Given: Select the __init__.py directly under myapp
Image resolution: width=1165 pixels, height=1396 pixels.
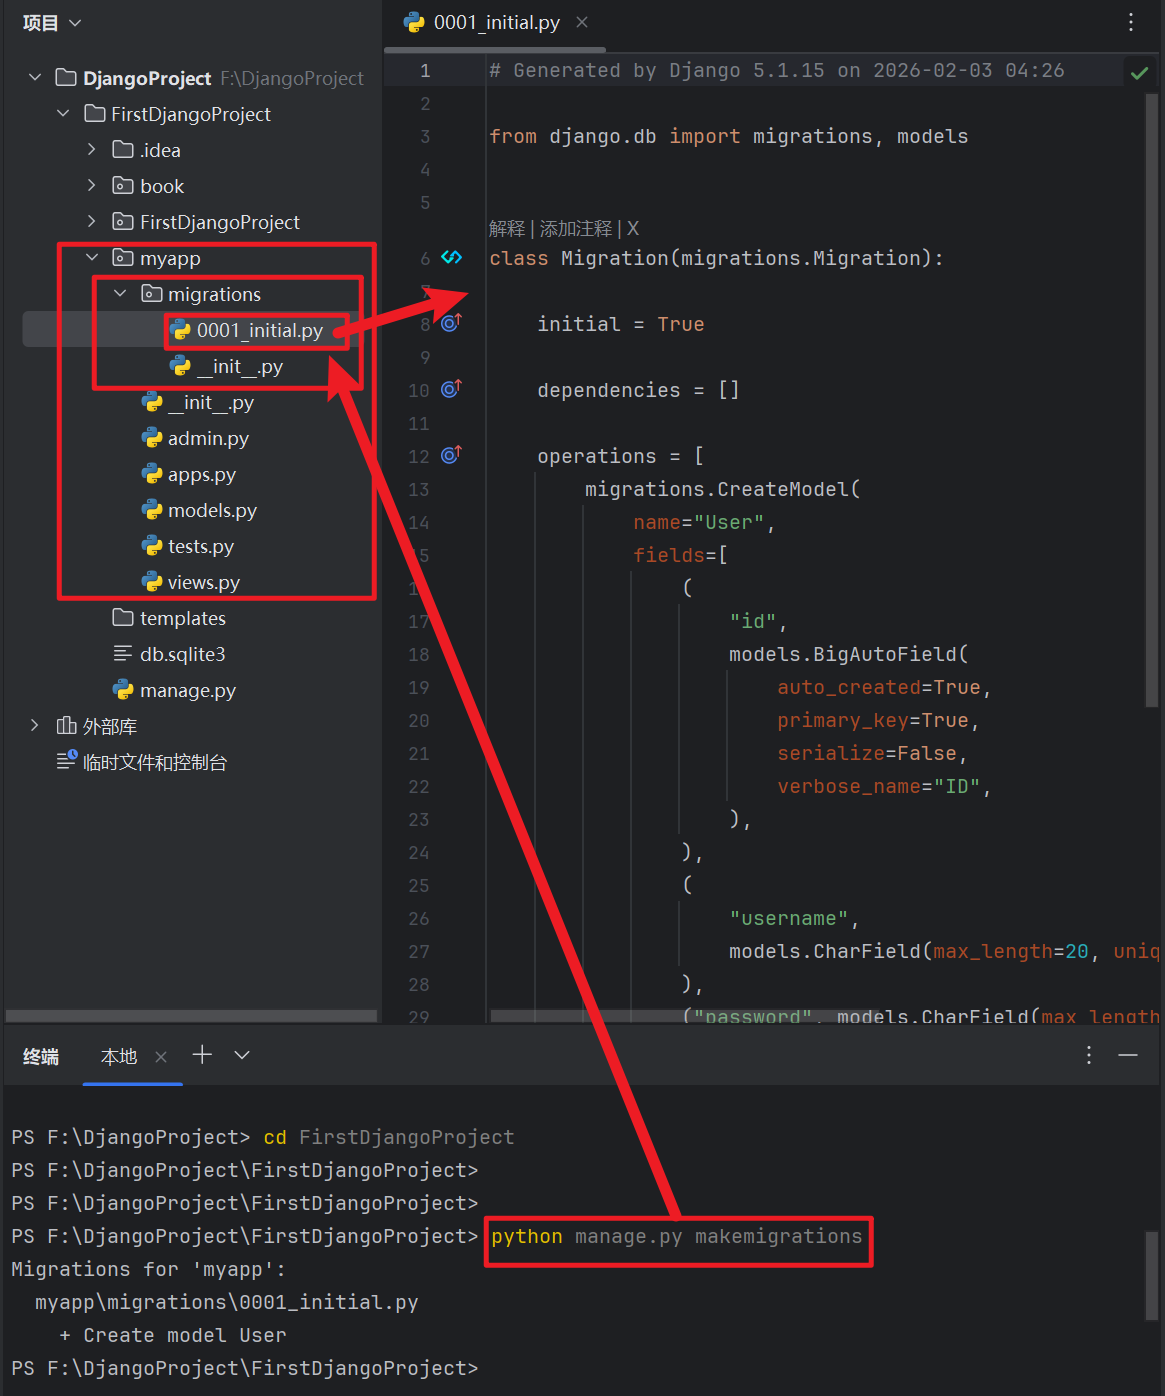Looking at the screenshot, I should [210, 402].
